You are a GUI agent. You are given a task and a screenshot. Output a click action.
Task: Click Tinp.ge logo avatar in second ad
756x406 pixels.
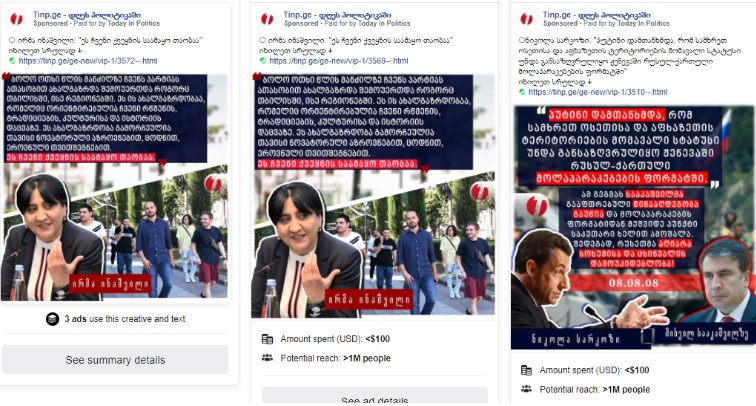(x=267, y=19)
